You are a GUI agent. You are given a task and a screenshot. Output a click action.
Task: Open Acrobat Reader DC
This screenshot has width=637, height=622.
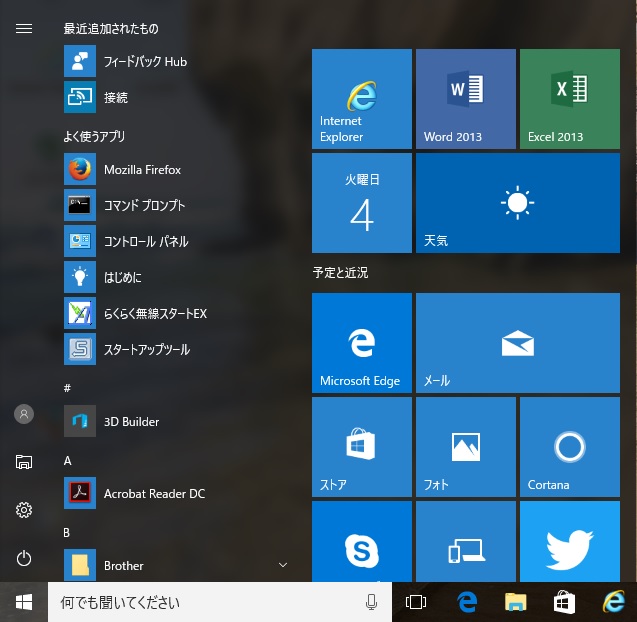click(177, 493)
